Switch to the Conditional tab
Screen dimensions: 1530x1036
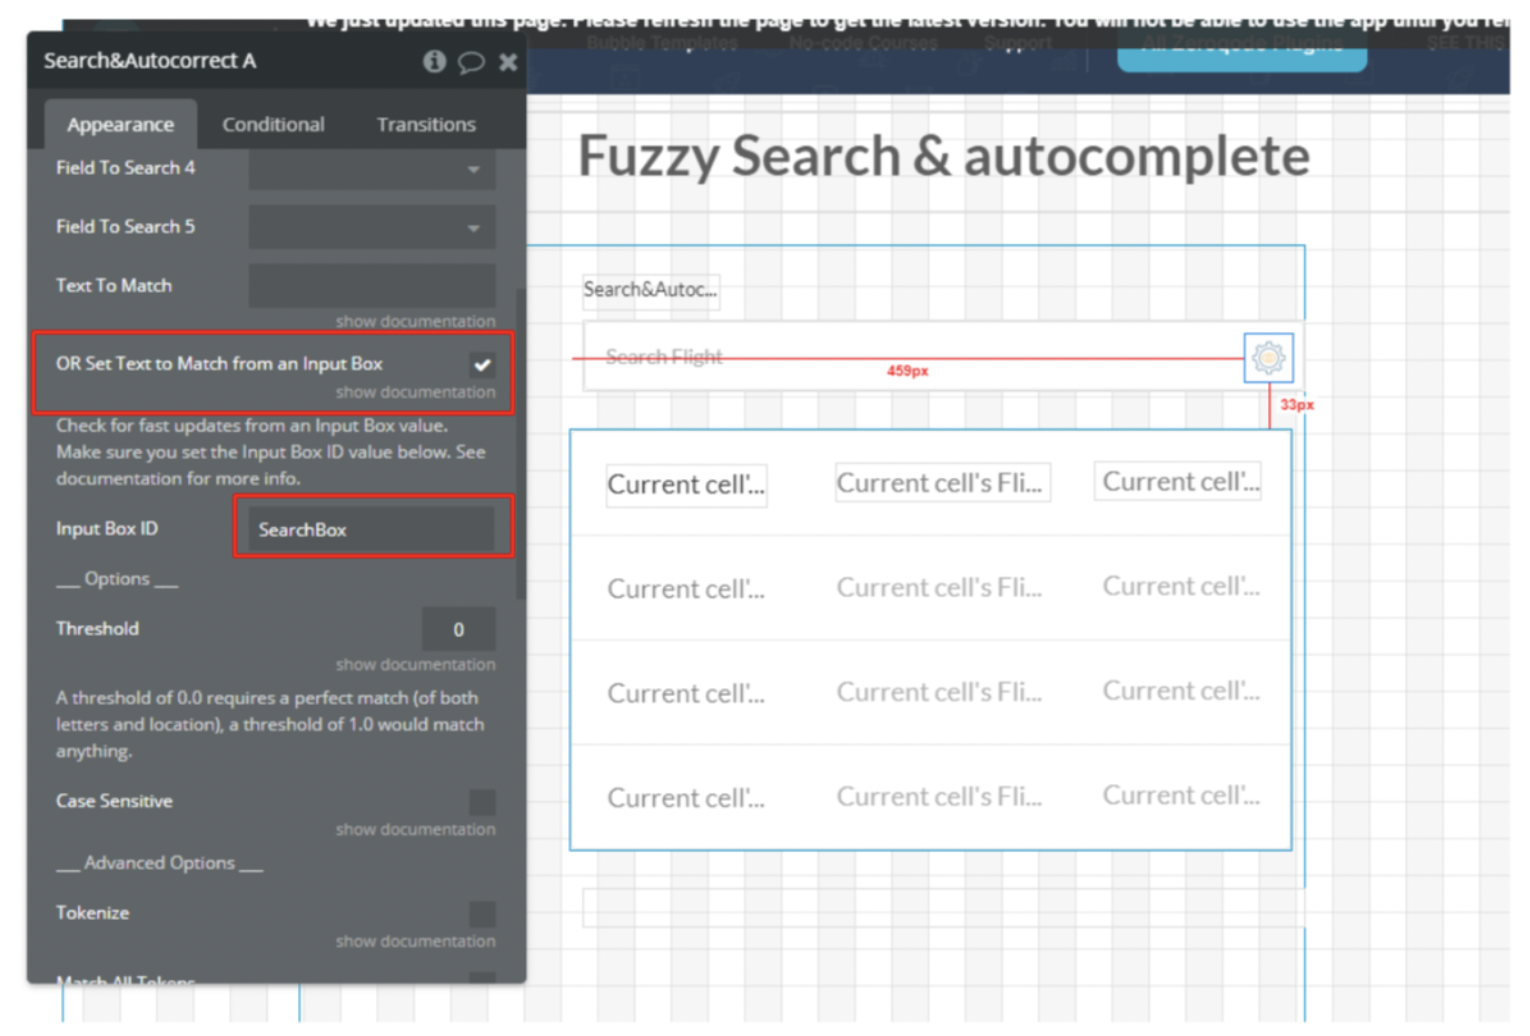(x=273, y=125)
